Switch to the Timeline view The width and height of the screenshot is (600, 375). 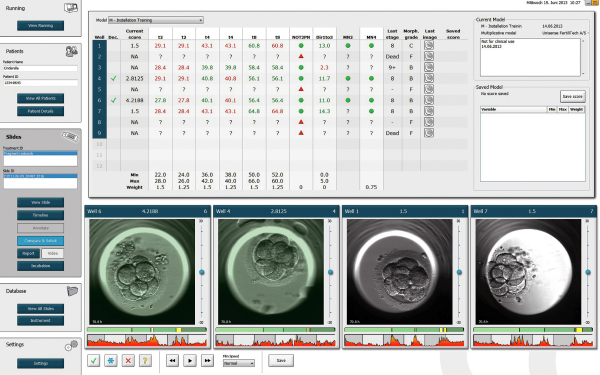tap(41, 215)
